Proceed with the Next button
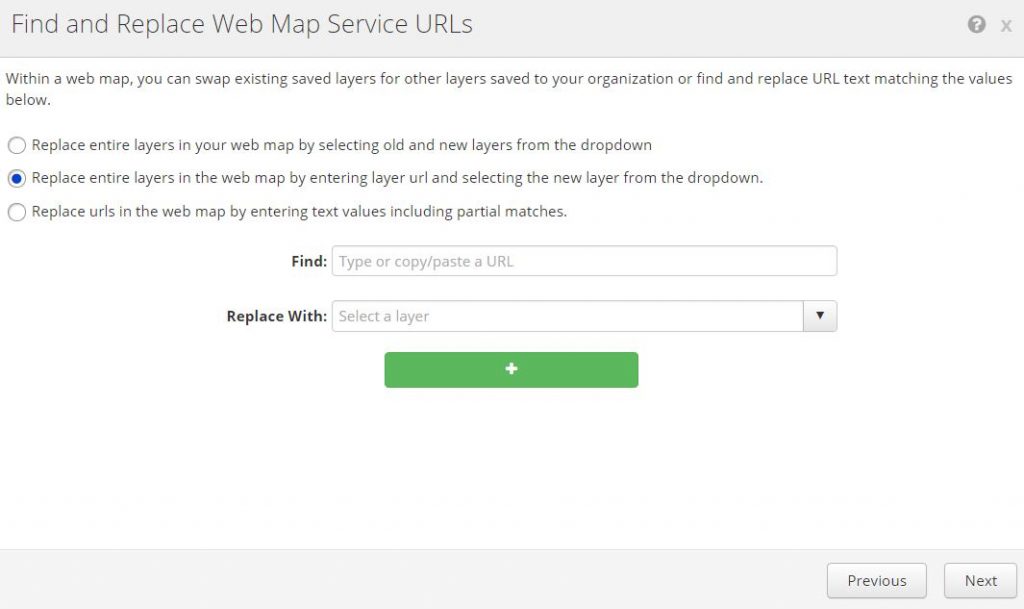This screenshot has height=609, width=1024. [x=980, y=580]
